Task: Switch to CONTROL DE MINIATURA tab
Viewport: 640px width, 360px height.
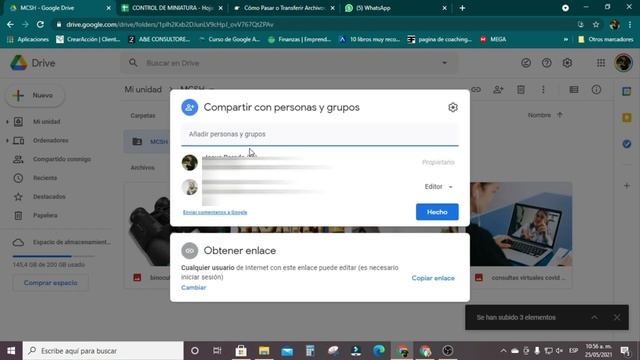Action: (172, 8)
